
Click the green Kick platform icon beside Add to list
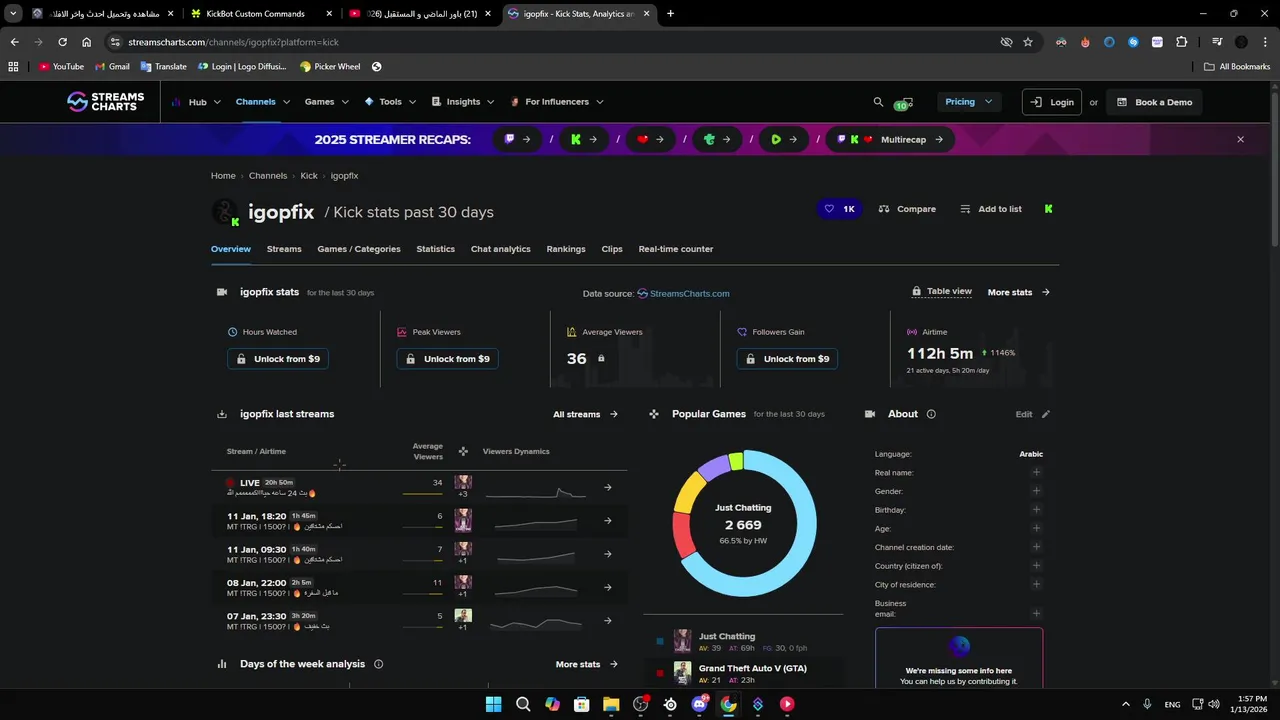point(1048,209)
